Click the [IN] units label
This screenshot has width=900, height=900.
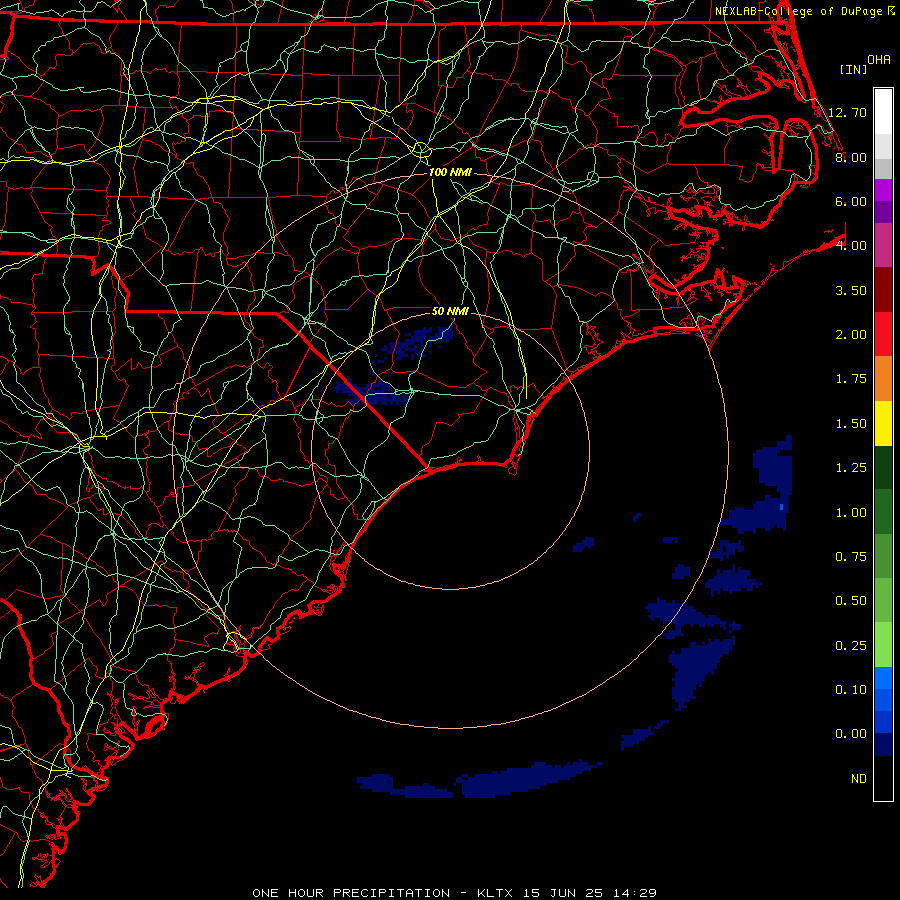click(x=853, y=69)
